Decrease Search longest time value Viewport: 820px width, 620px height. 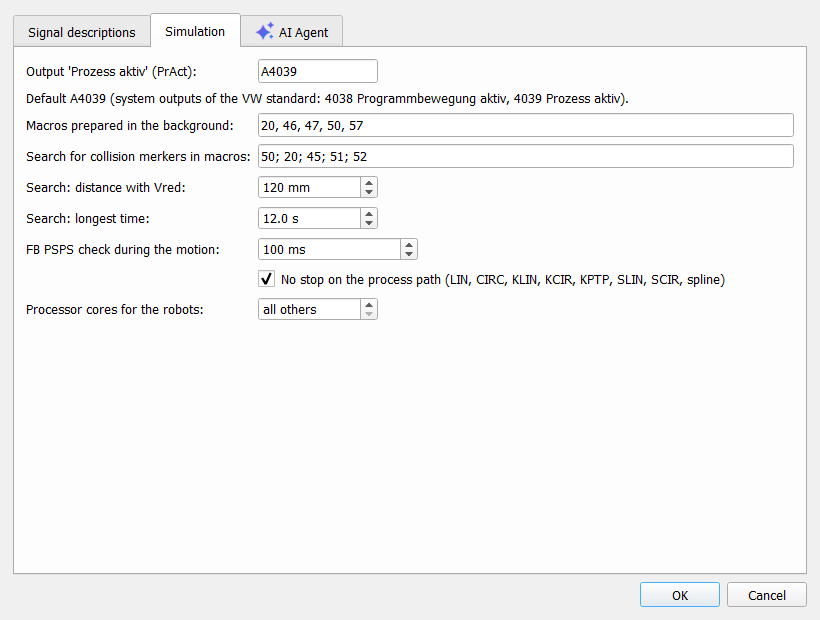(369, 223)
